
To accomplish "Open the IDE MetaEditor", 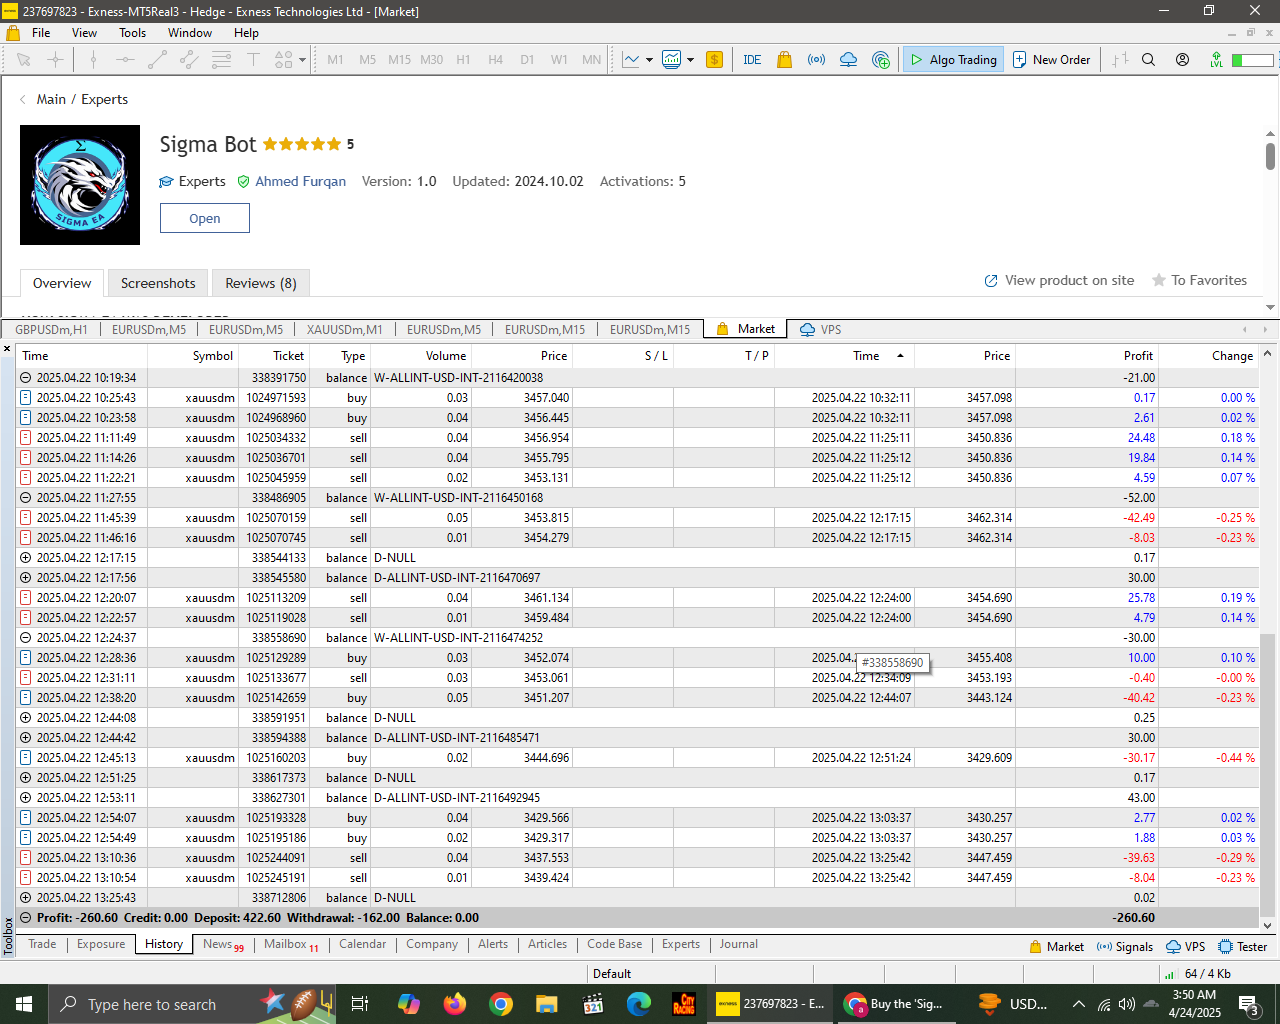I will (752, 60).
